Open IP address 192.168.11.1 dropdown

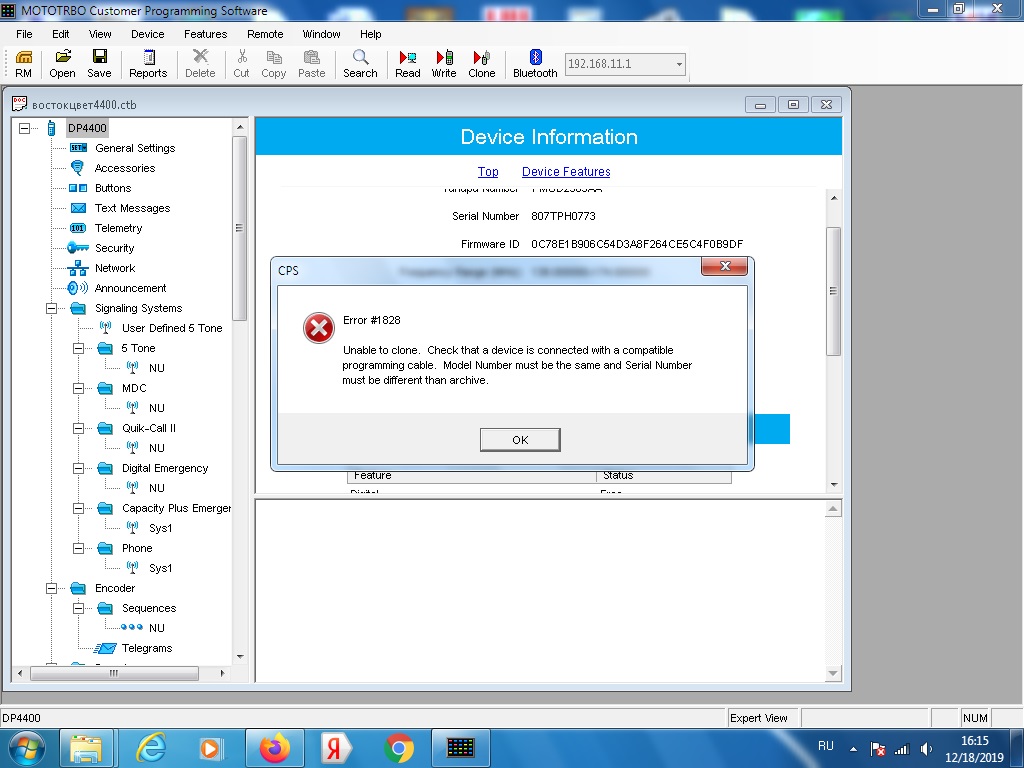pyautogui.click(x=679, y=64)
